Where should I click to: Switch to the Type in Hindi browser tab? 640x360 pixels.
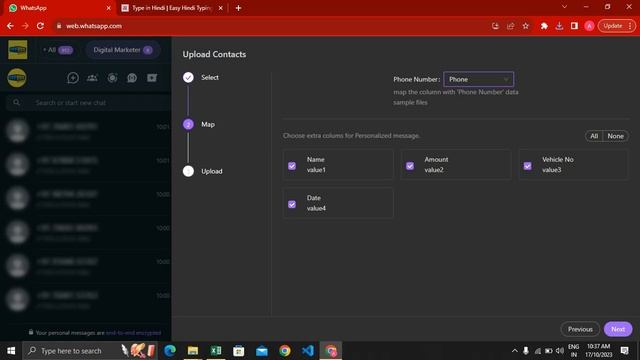171,8
